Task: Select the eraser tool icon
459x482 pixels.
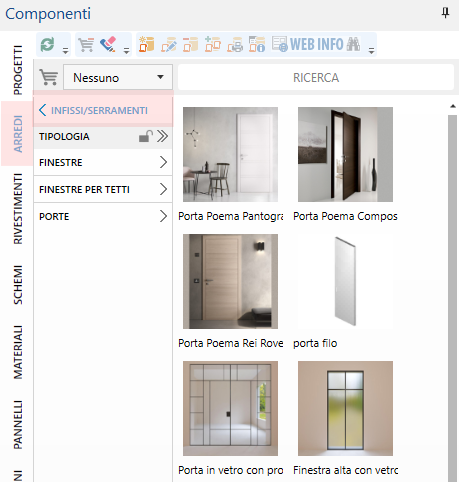Action: pos(108,44)
